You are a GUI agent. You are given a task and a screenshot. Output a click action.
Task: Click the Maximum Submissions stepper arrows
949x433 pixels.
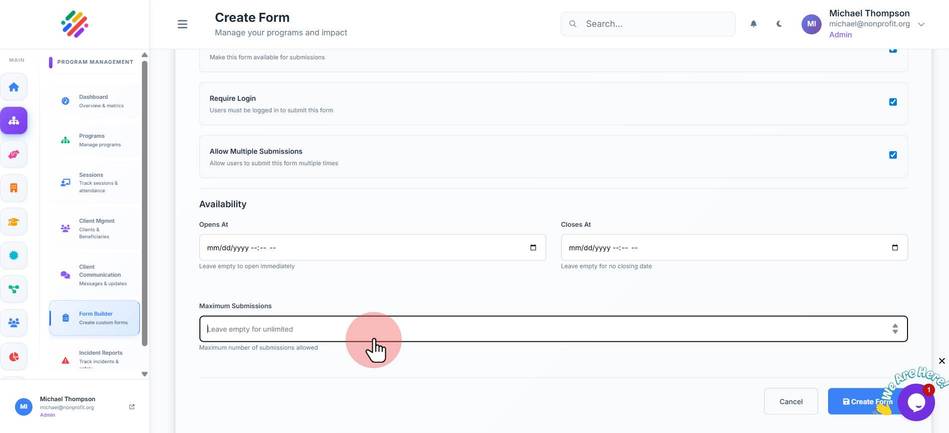click(895, 329)
